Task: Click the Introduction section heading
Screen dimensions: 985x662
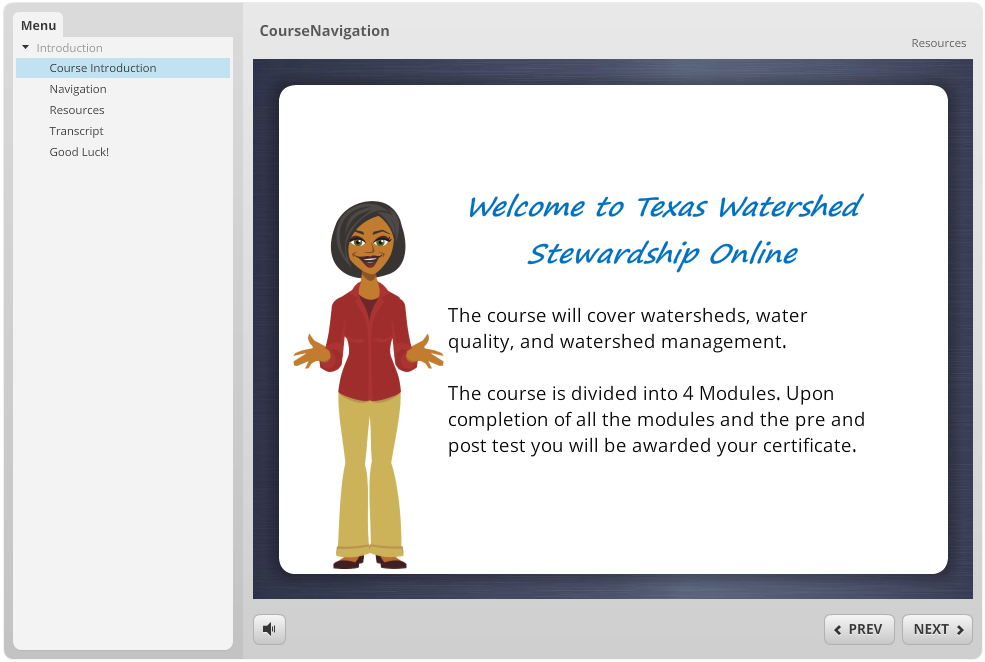Action: click(69, 48)
